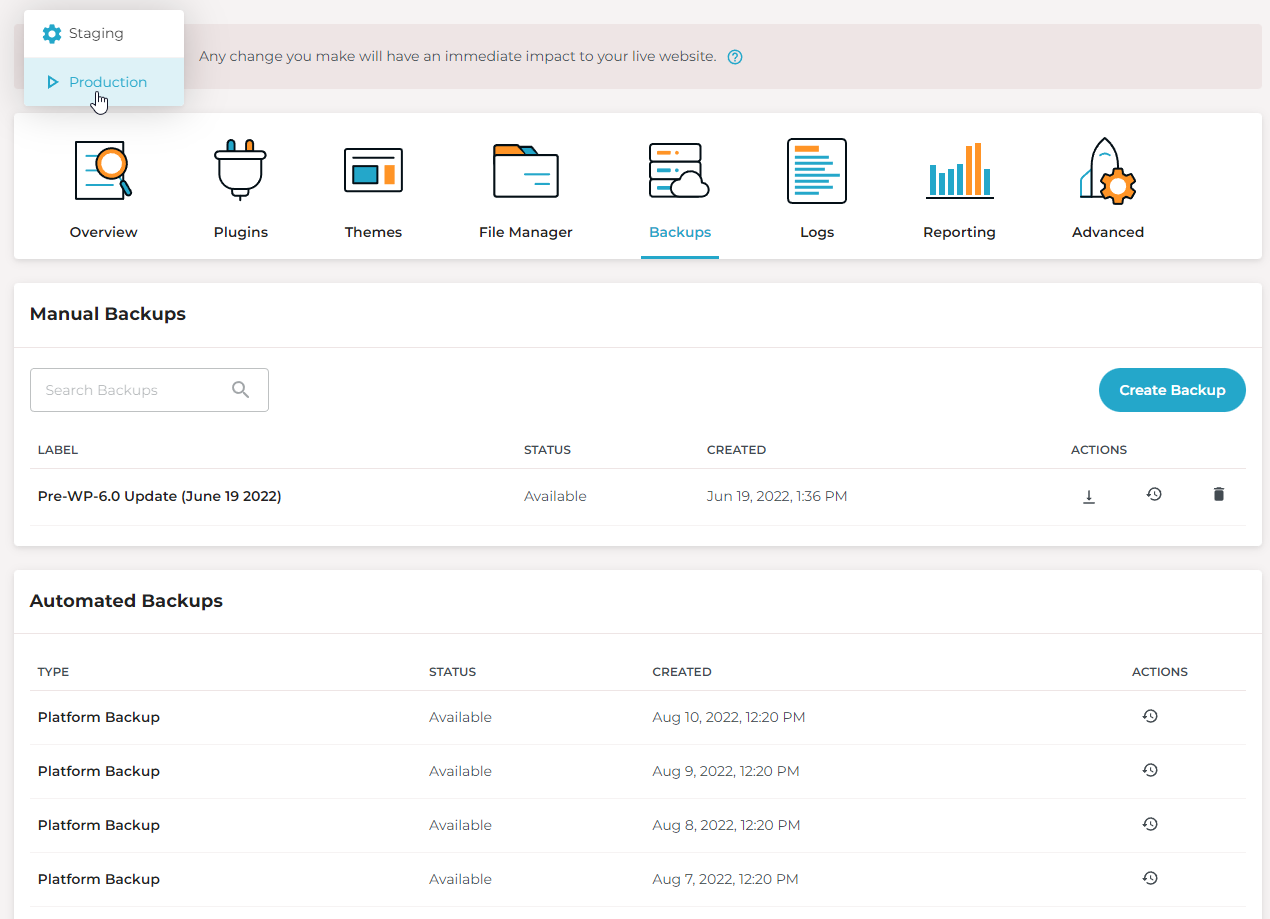Click the Search Backups input field
The width and height of the screenshot is (1270, 919).
(149, 390)
